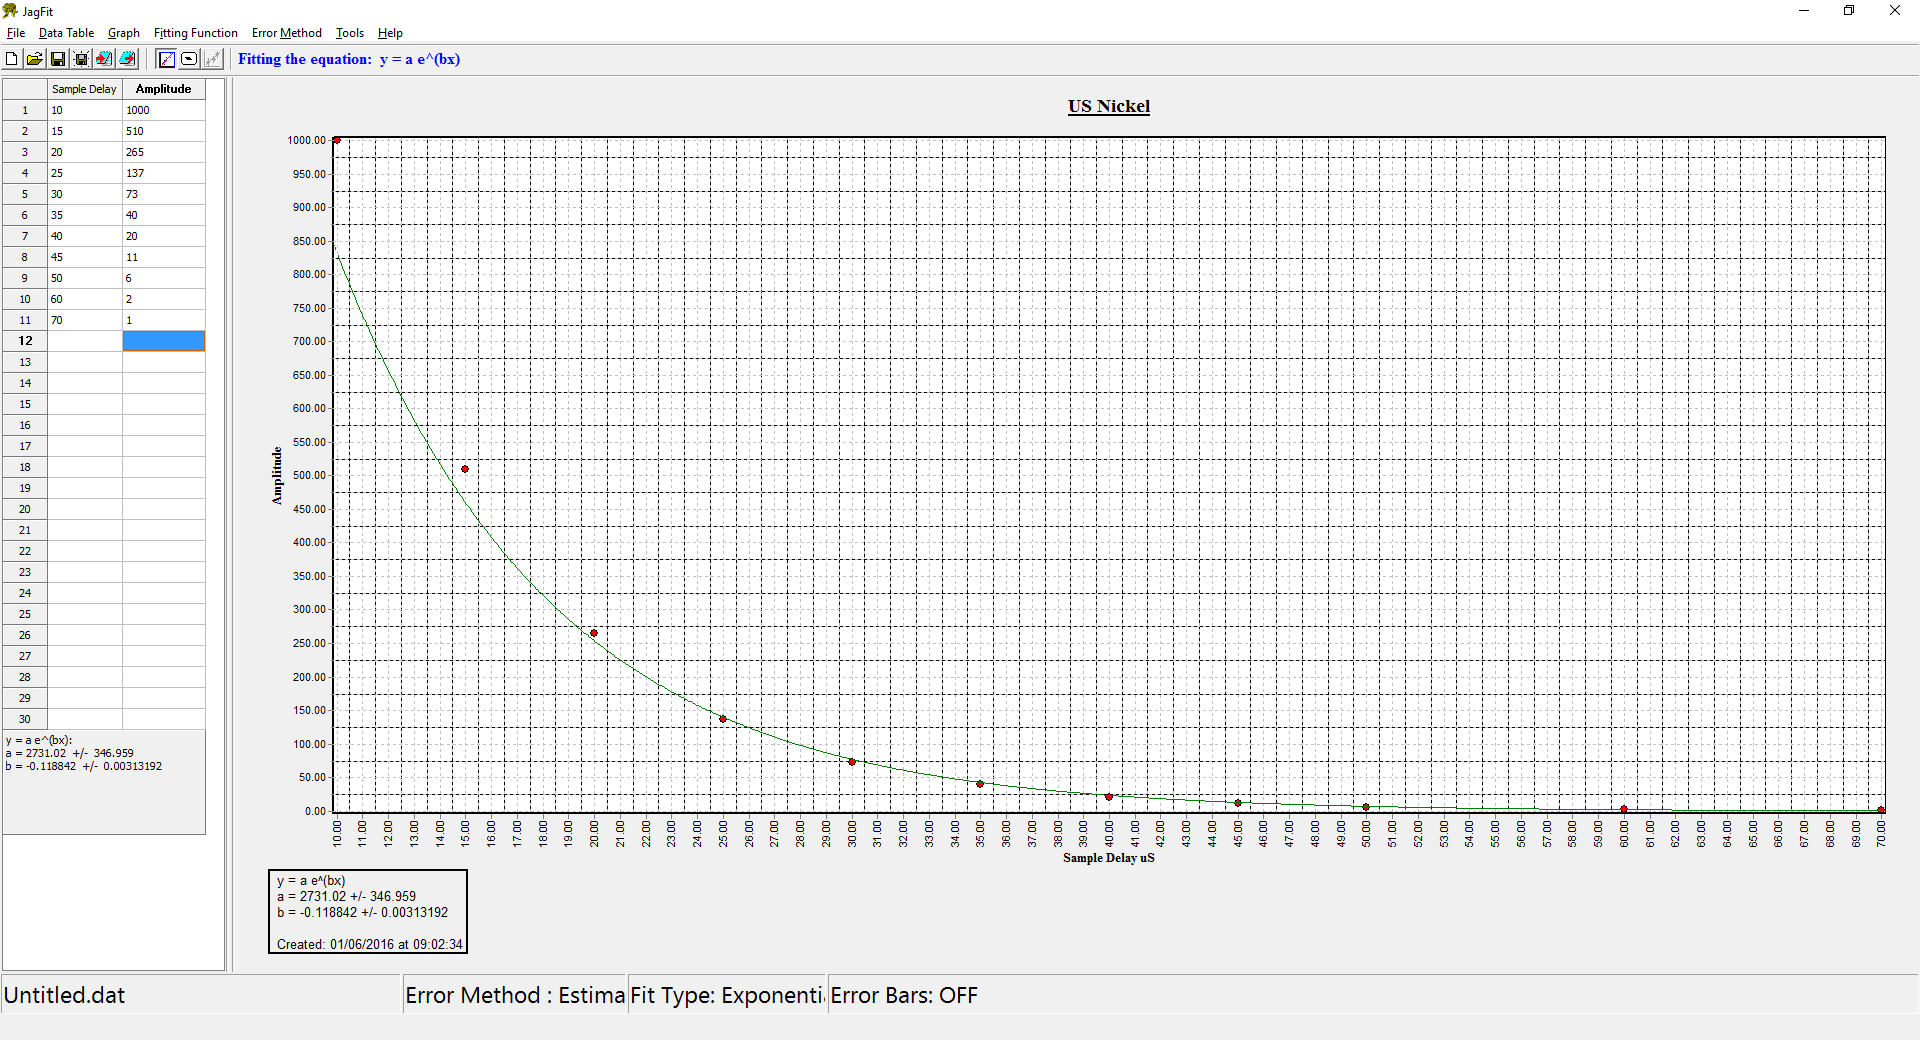Select row header number 12
Screen dimensions: 1920x1040
point(25,341)
